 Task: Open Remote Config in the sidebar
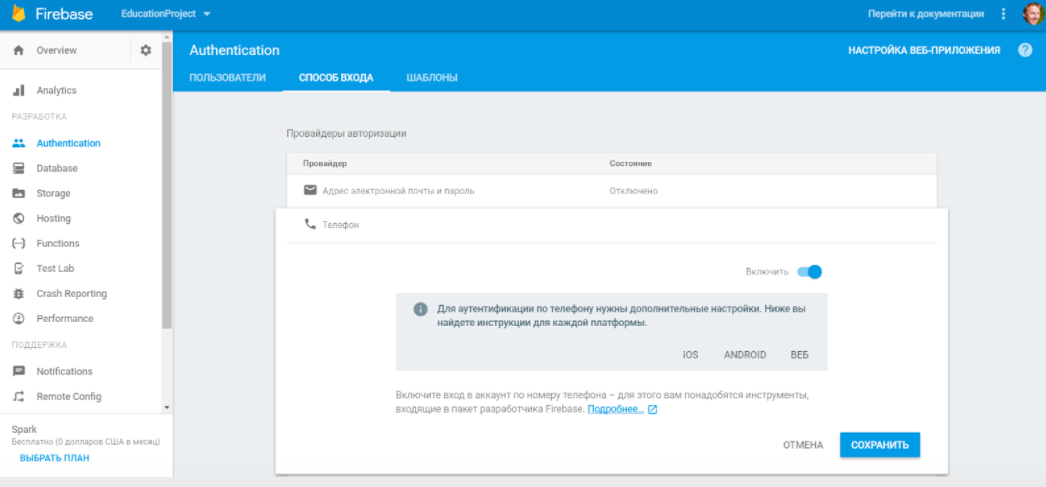point(69,396)
